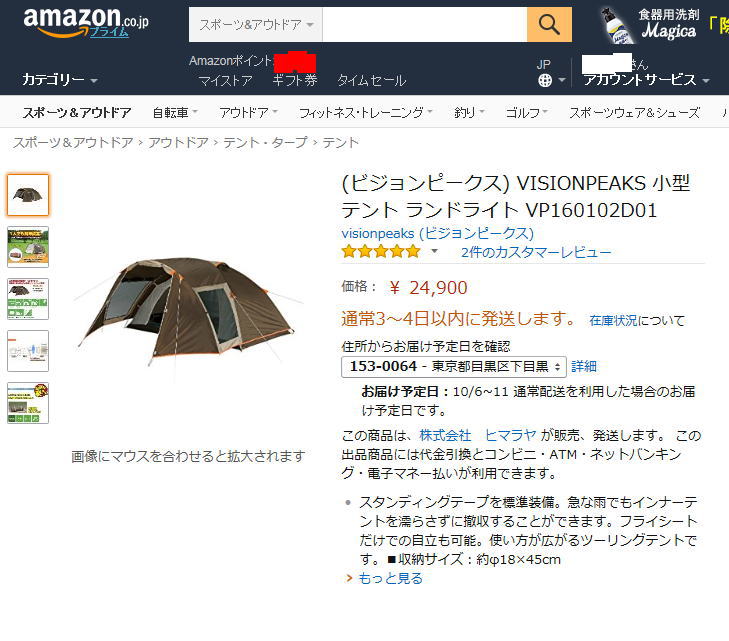Select the first tent thumbnail

point(28,195)
